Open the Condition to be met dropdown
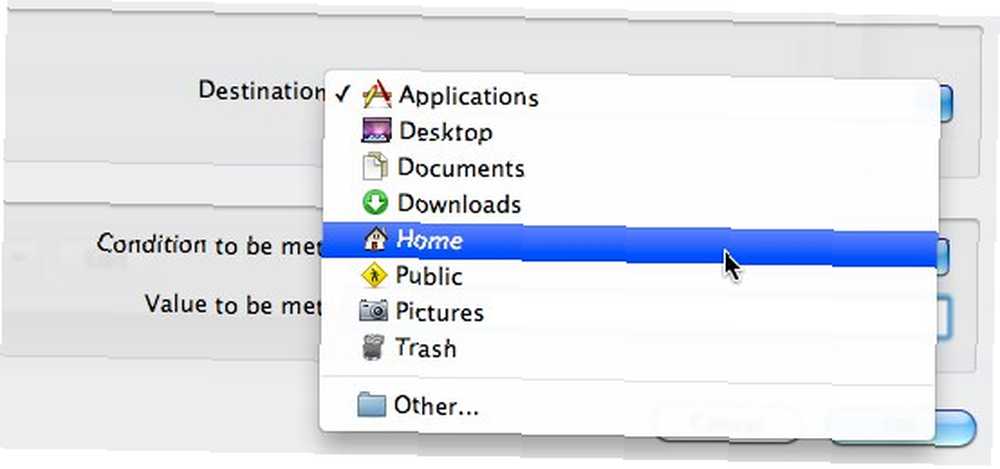Screen dimensions: 1000x469 coord(944,255)
